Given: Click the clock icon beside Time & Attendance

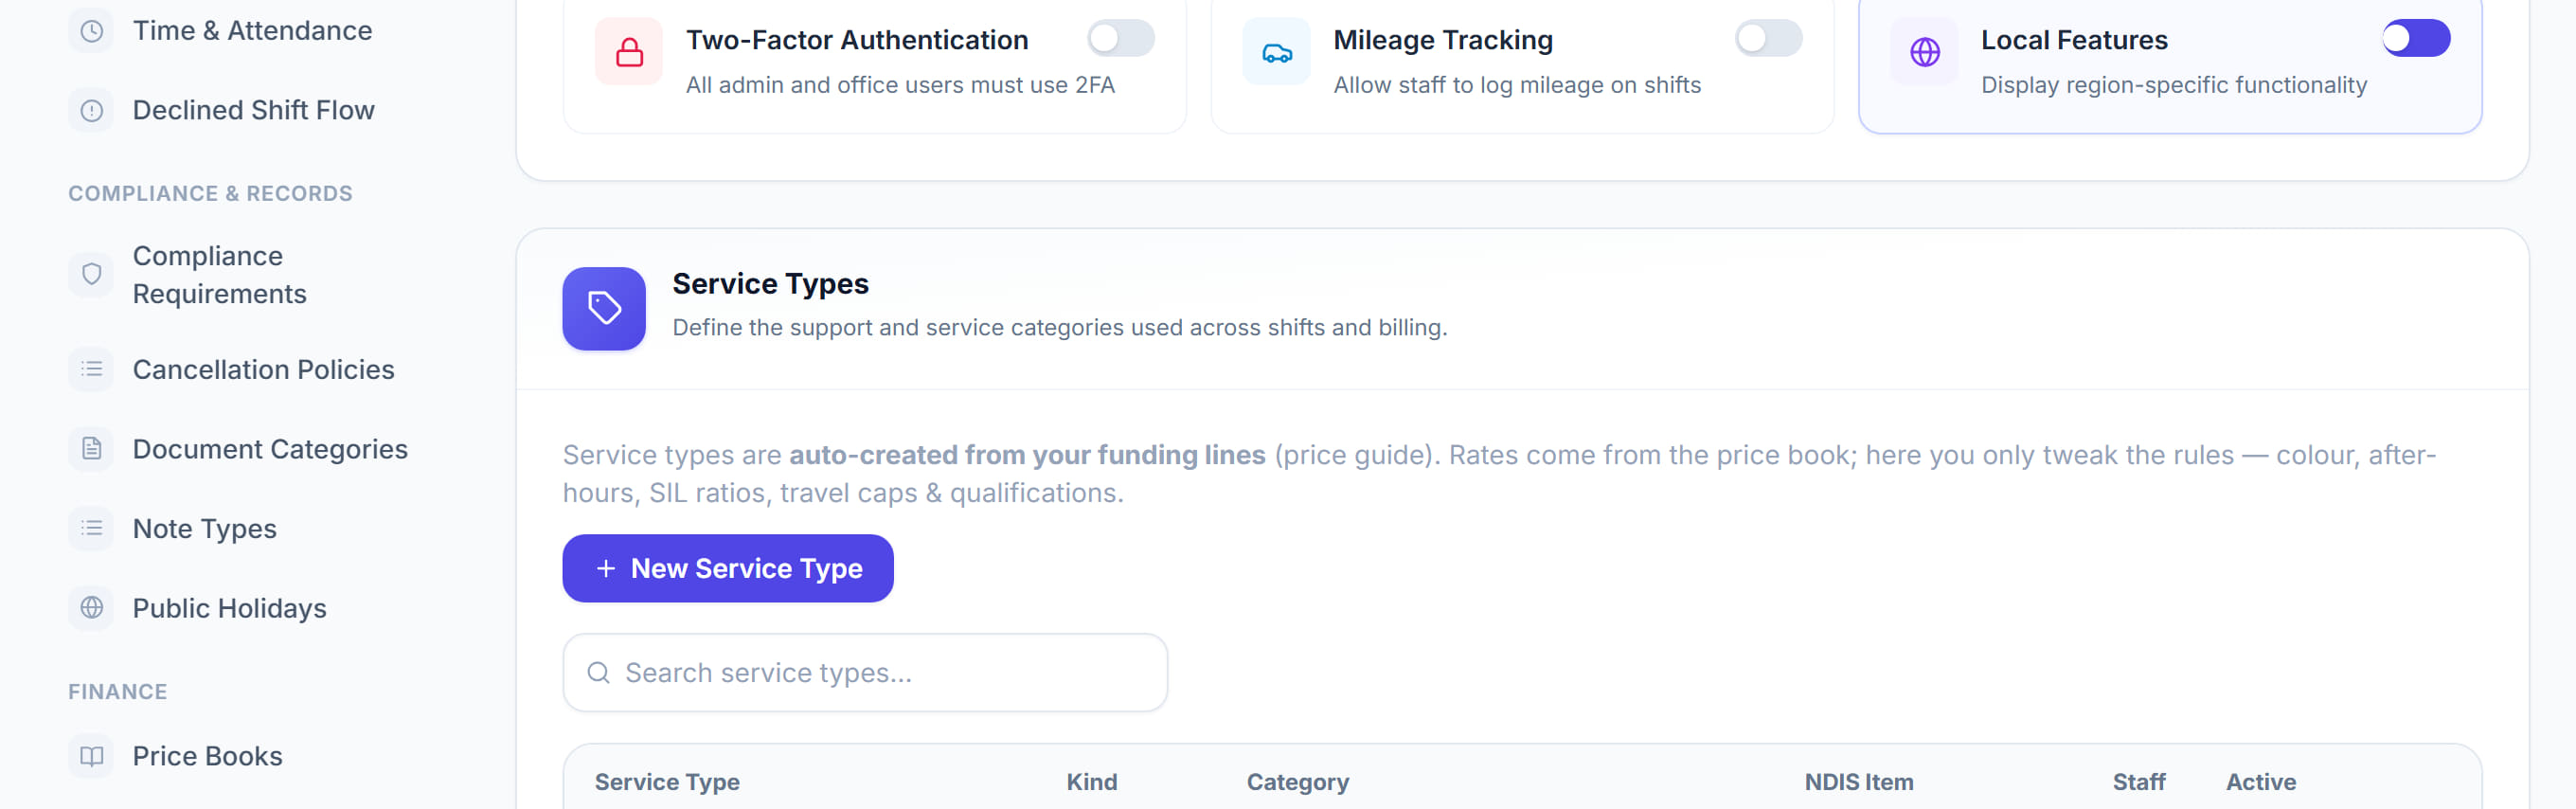Looking at the screenshot, I should click(x=91, y=31).
